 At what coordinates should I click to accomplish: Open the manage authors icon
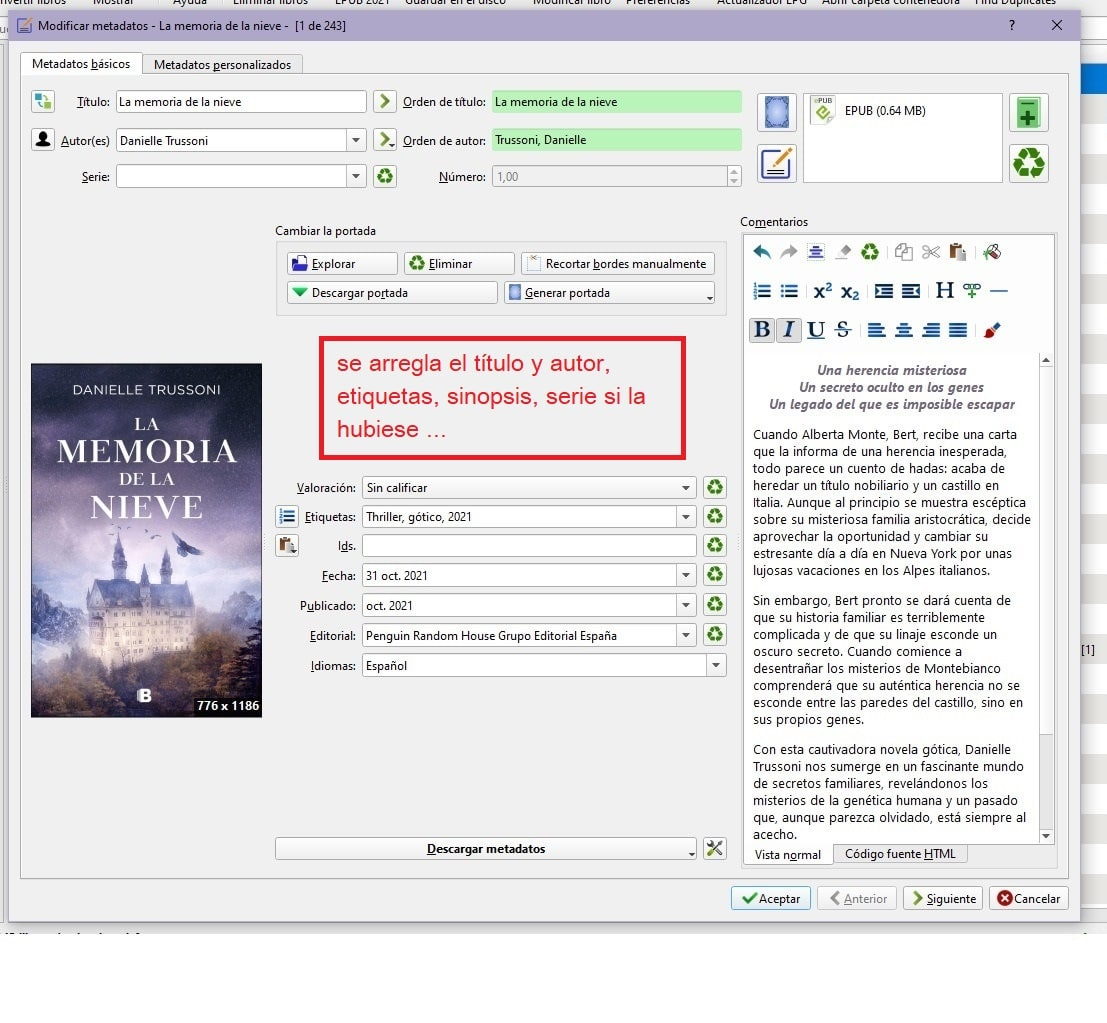[x=43, y=140]
